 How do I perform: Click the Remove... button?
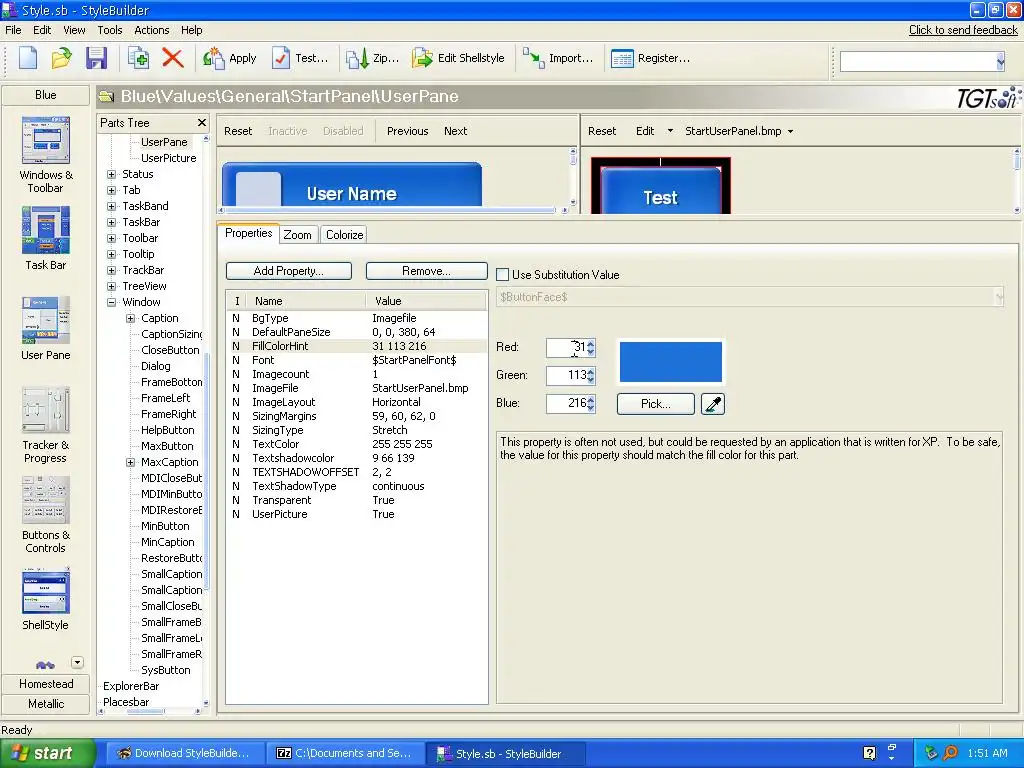click(426, 271)
